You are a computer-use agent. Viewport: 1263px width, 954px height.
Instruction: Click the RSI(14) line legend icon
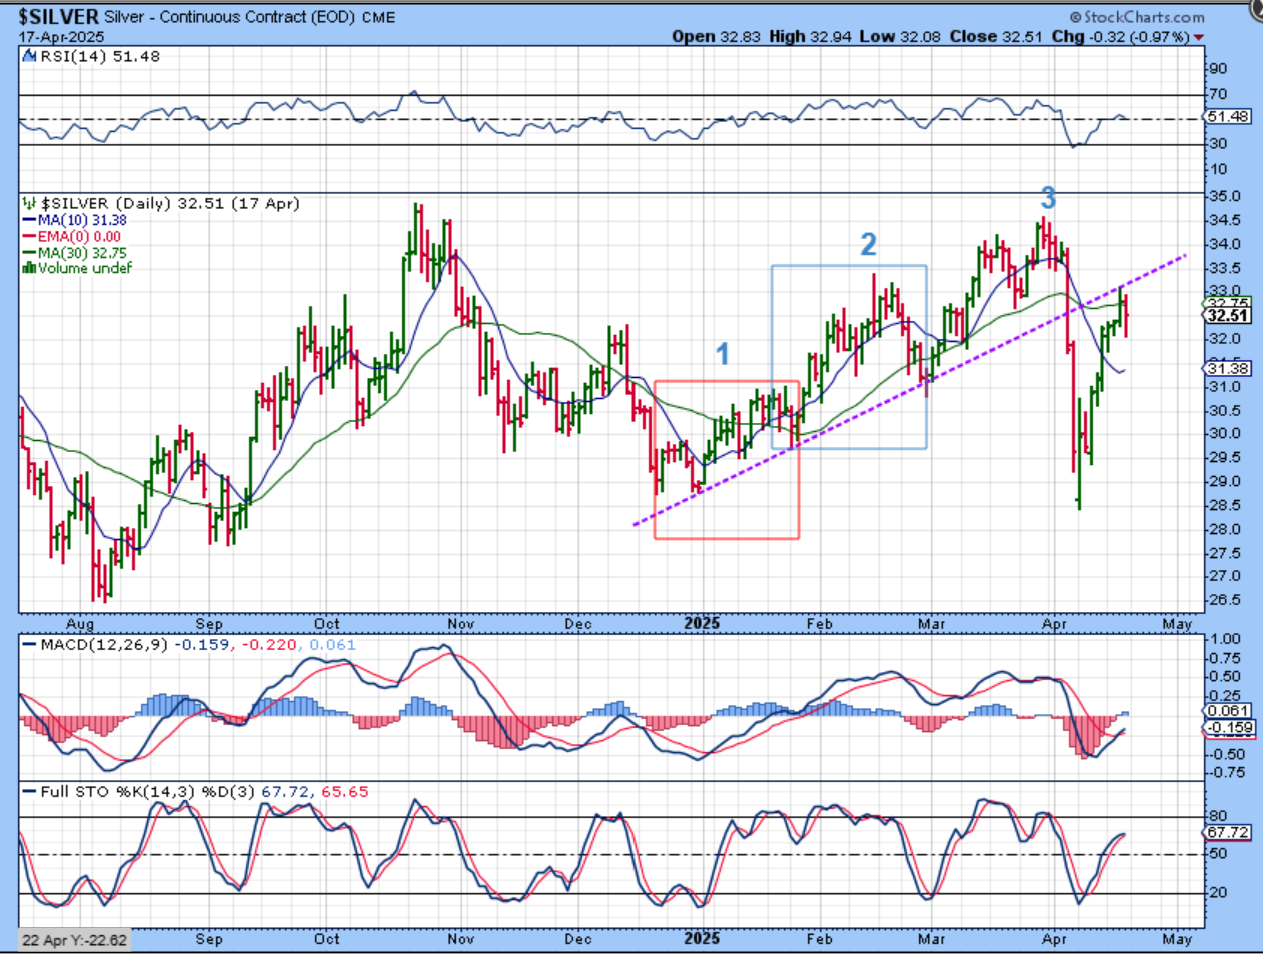tap(30, 57)
